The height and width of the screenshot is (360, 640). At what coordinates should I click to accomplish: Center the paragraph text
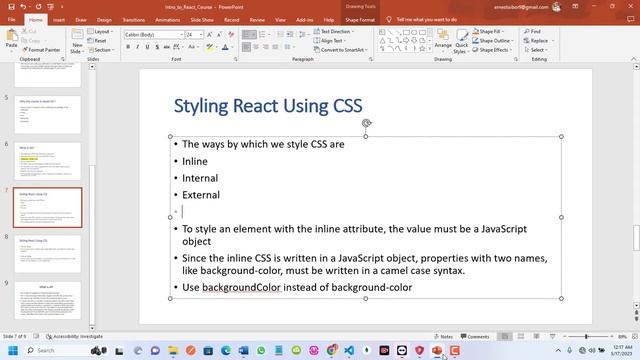[256, 47]
